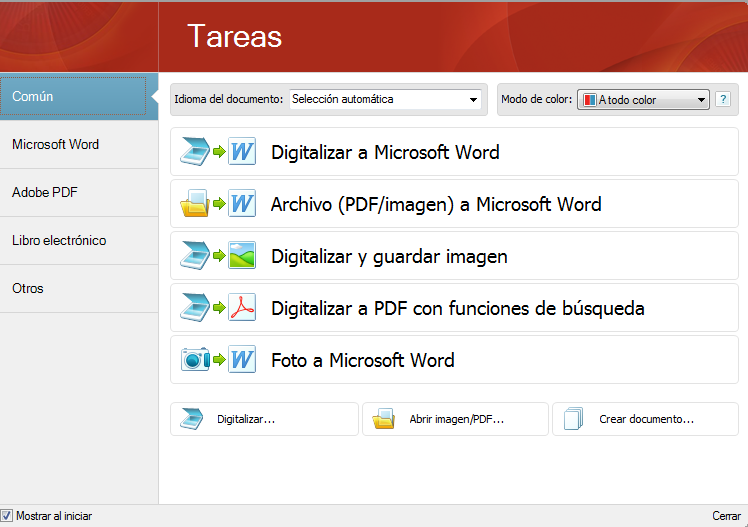
Task: Click folder icon in Archivo (PDF/imagen) task
Action: [193, 205]
